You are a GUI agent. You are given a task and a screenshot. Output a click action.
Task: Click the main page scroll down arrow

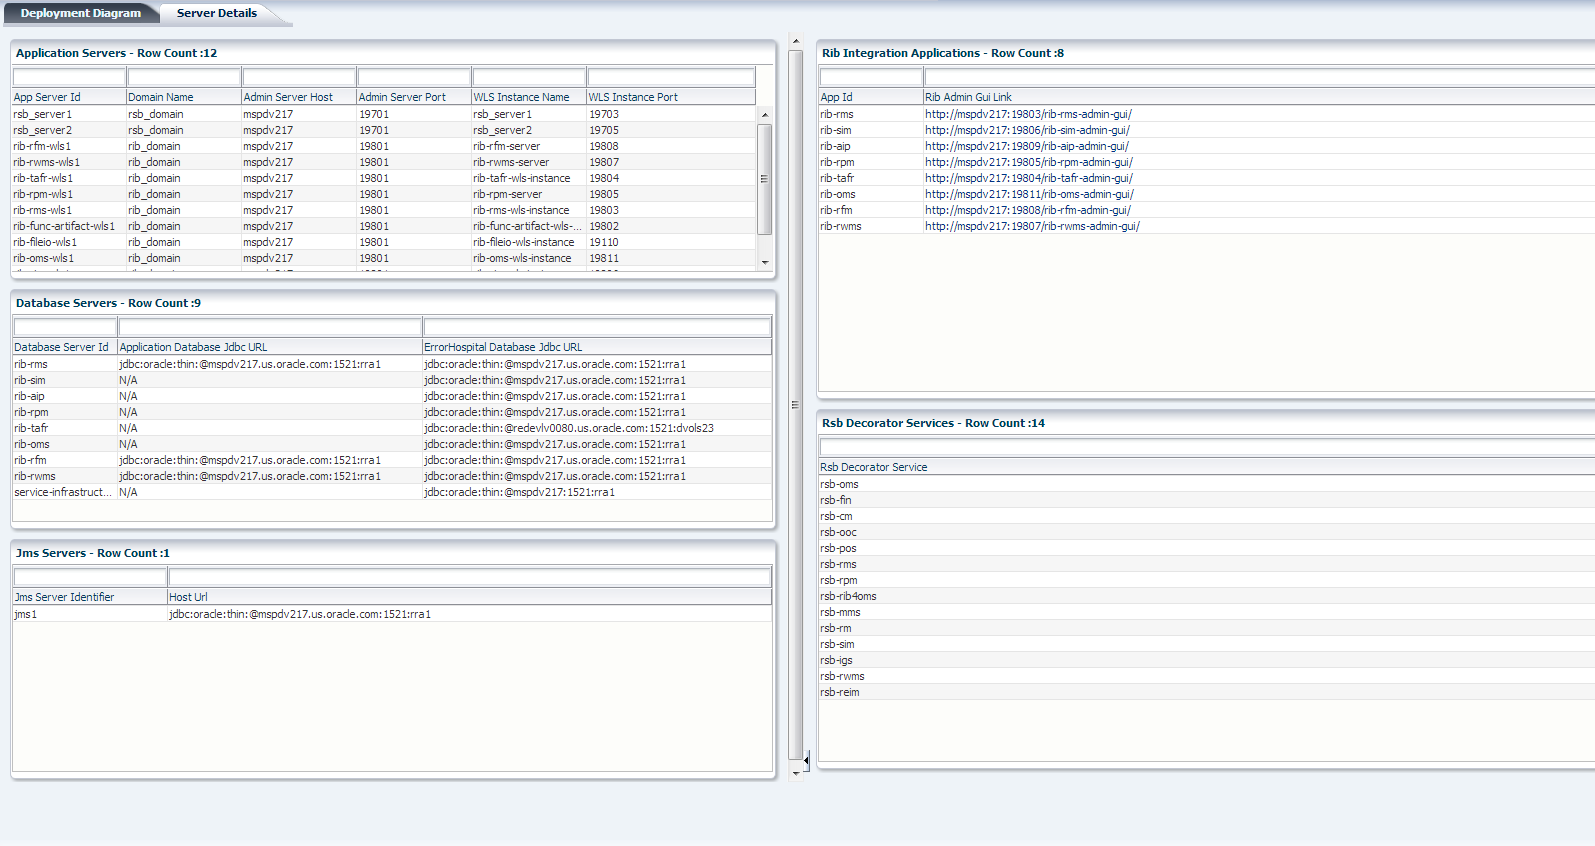coord(796,773)
